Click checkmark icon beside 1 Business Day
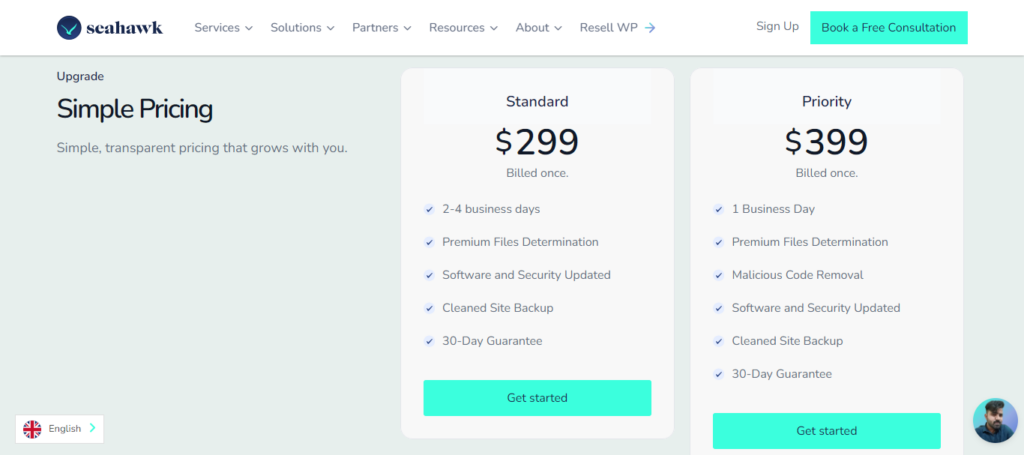This screenshot has height=455, width=1024. point(719,209)
